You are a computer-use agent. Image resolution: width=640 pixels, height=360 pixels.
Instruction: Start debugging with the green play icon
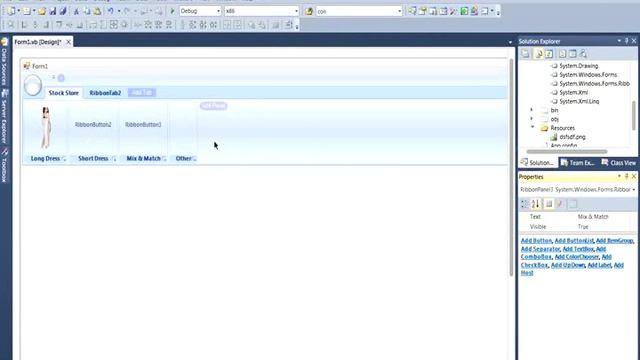(x=172, y=11)
